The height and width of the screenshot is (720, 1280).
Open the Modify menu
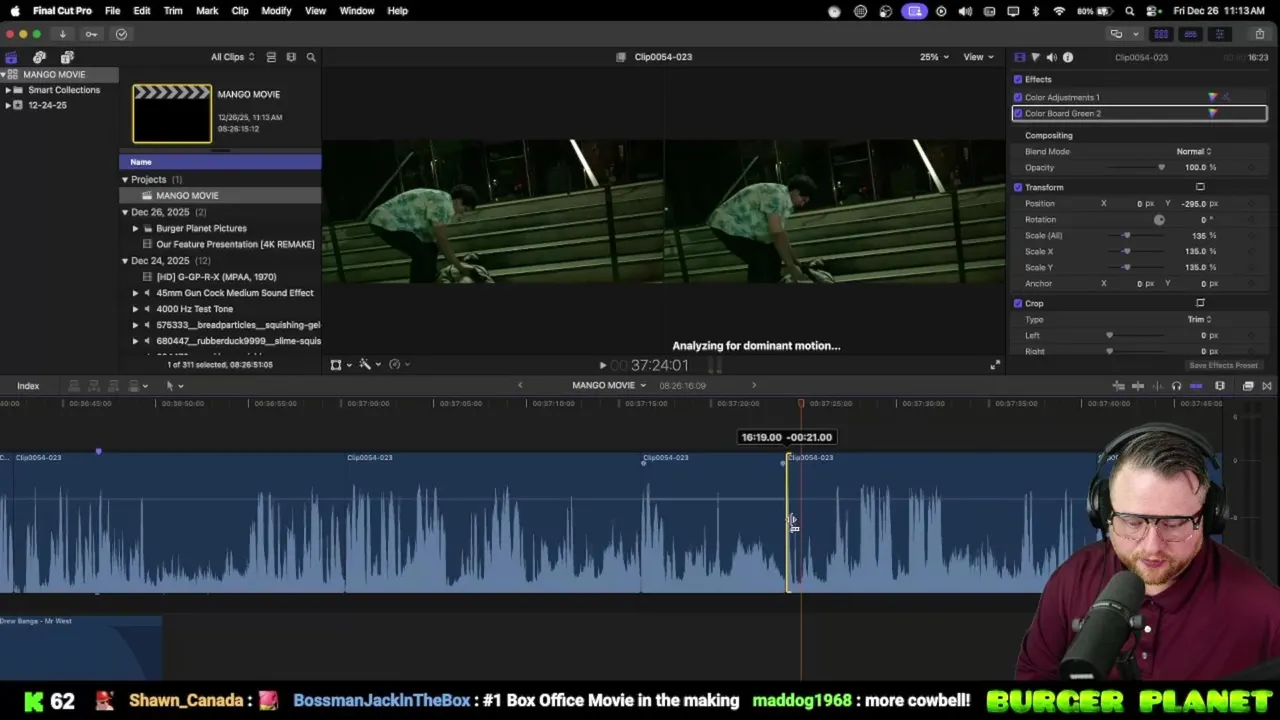(x=276, y=11)
